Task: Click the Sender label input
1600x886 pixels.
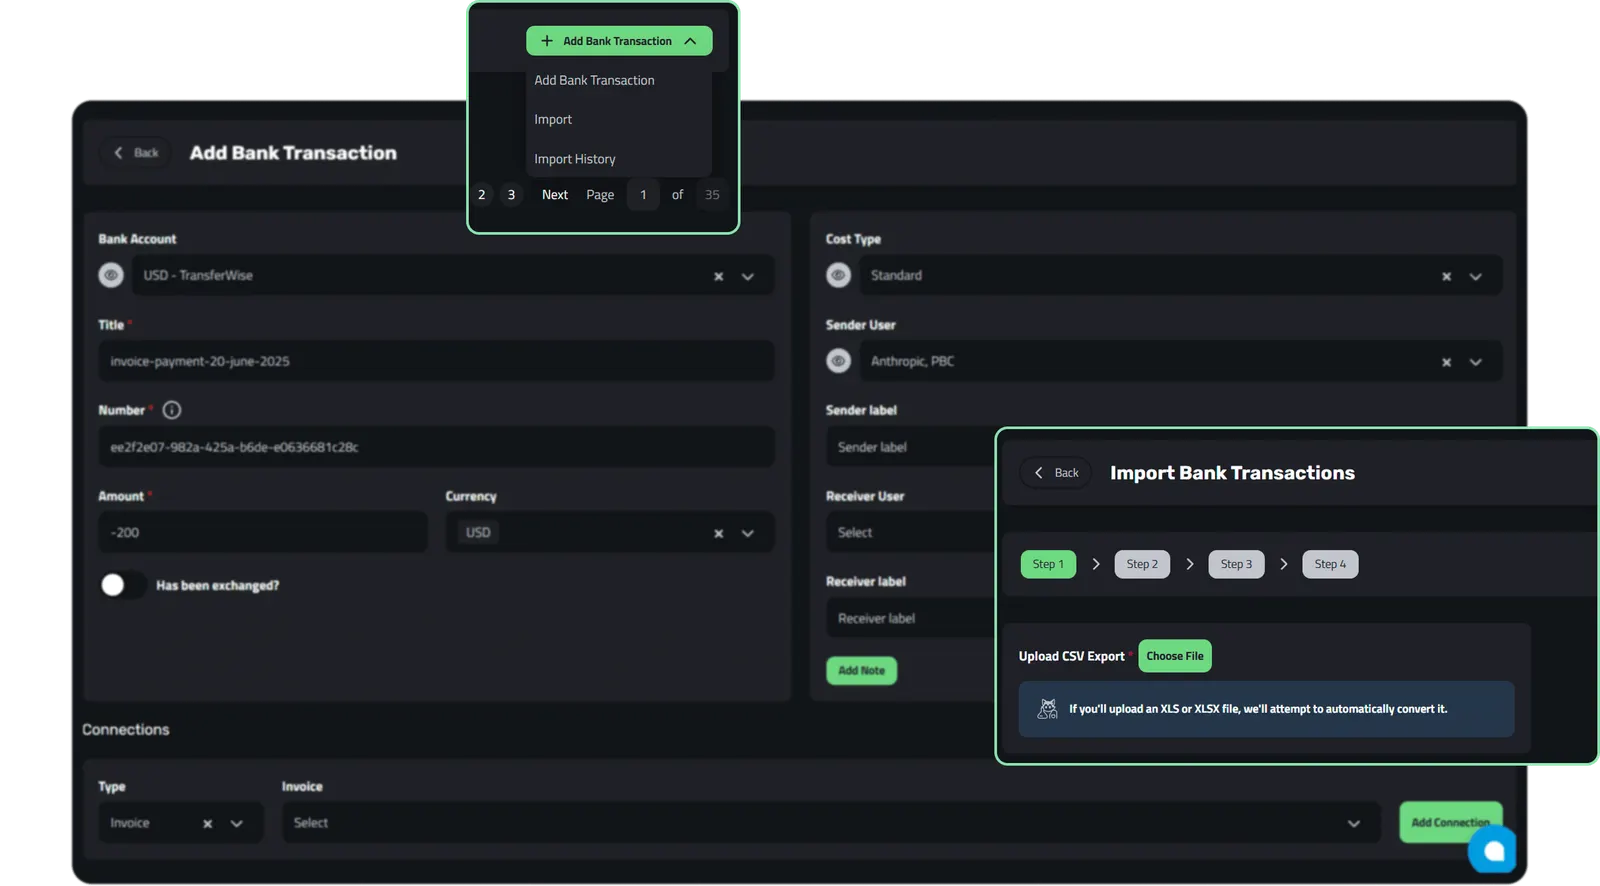Action: 910,447
